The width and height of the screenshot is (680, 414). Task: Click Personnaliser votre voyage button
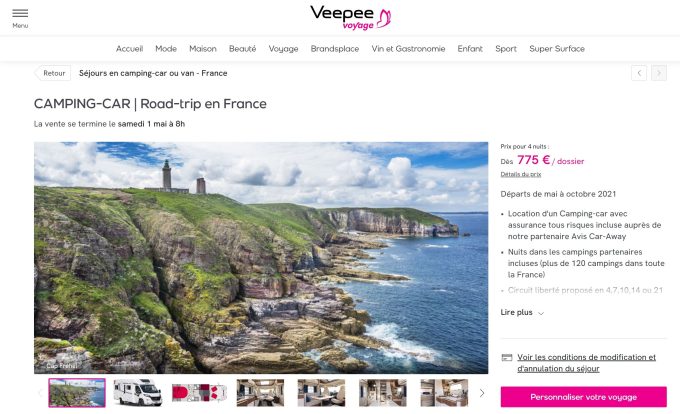(x=583, y=397)
